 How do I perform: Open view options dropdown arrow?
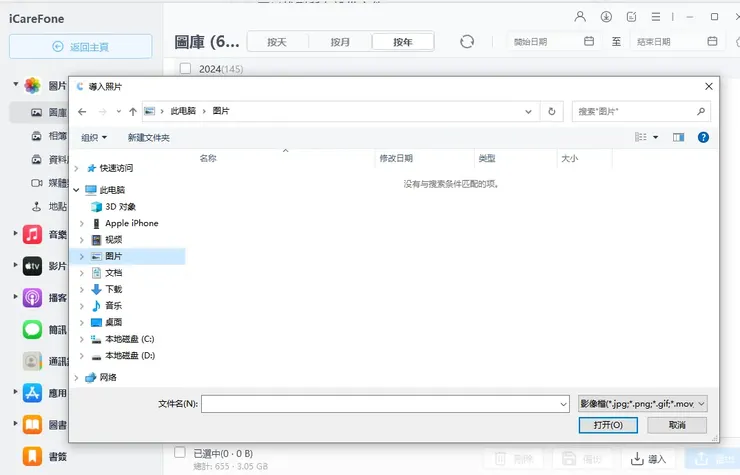tap(656, 137)
